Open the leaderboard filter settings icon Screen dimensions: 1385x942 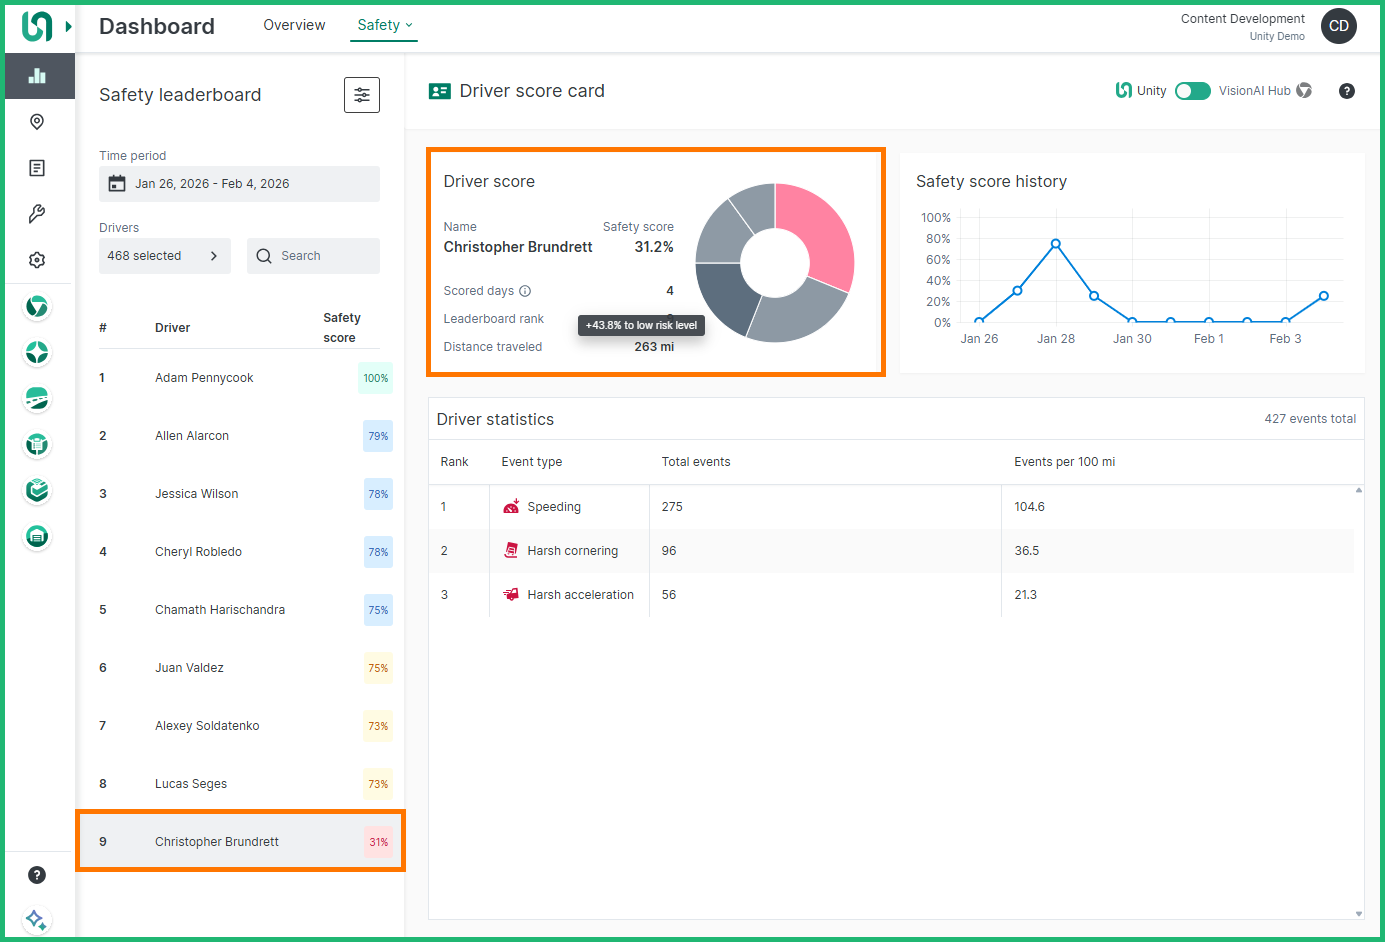[361, 95]
